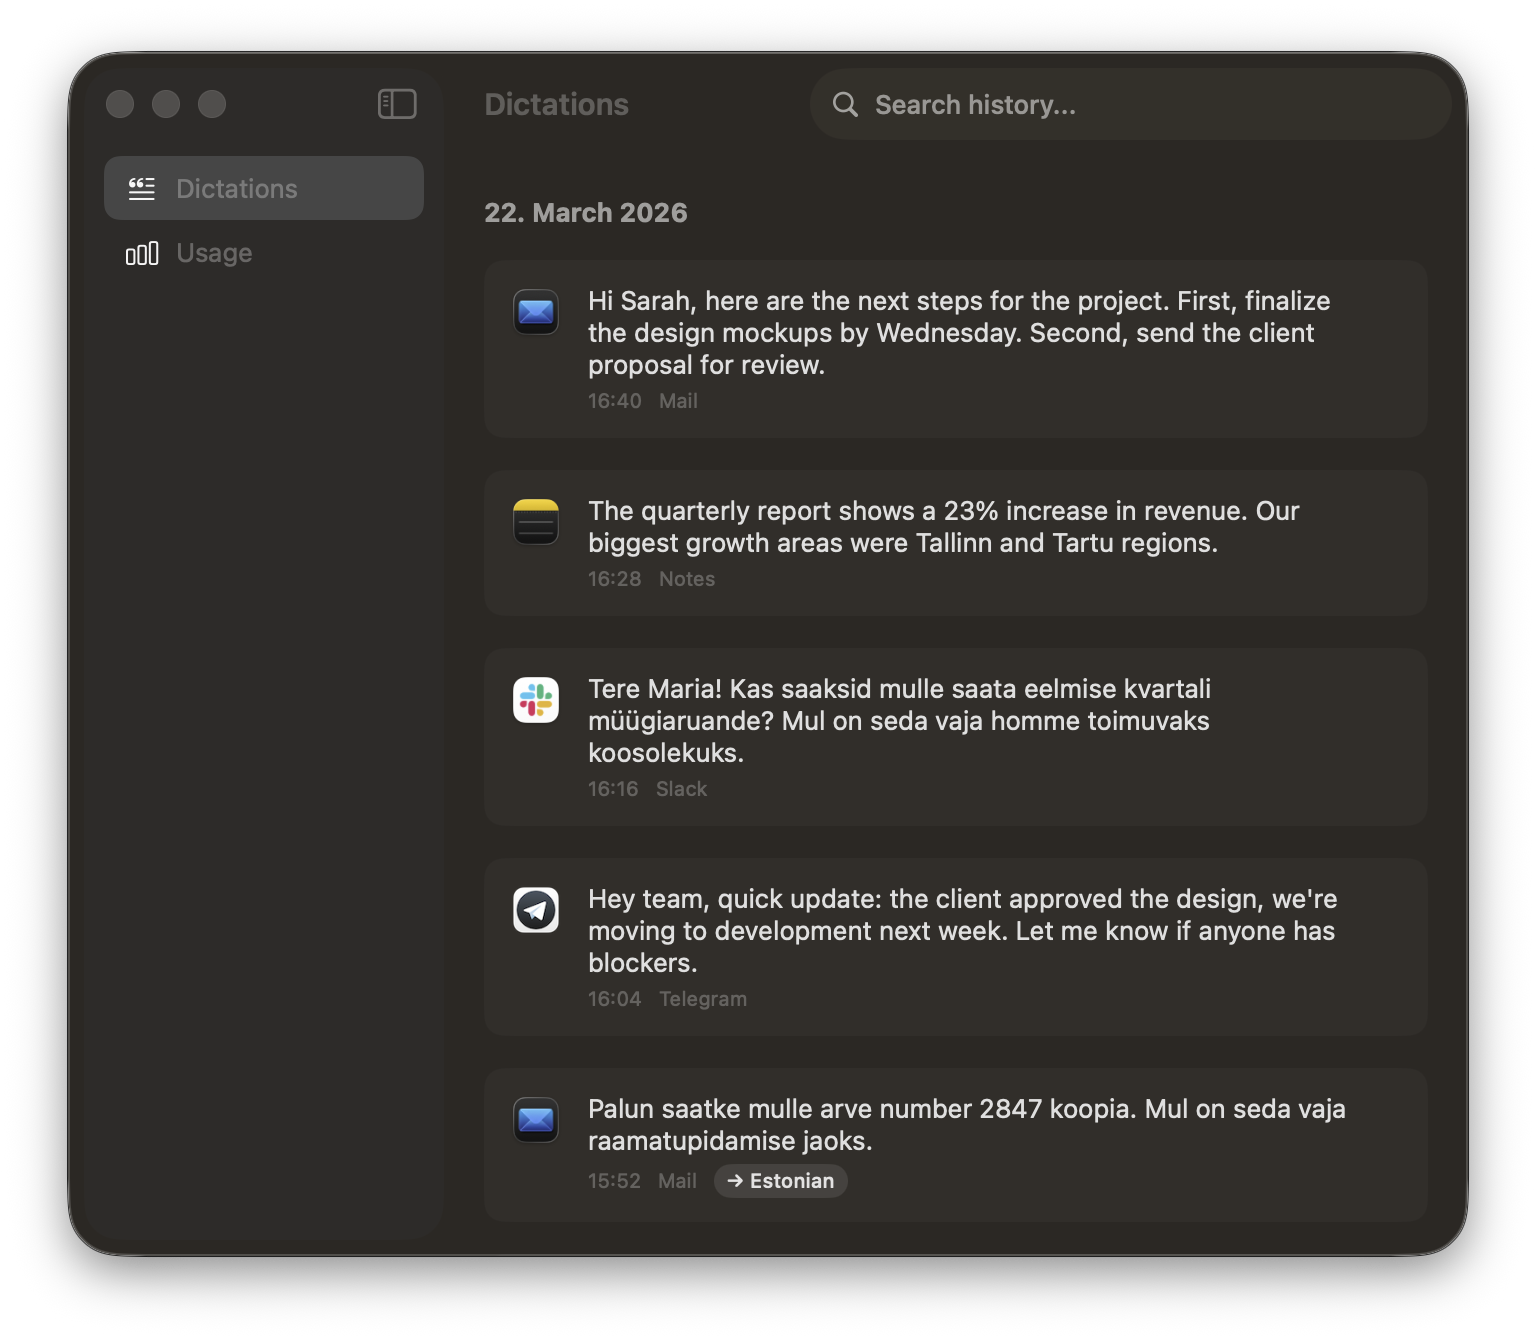Image resolution: width=1536 pixels, height=1340 pixels.
Task: Select the 'Tere Maria!' dictation text
Action: [x=899, y=721]
